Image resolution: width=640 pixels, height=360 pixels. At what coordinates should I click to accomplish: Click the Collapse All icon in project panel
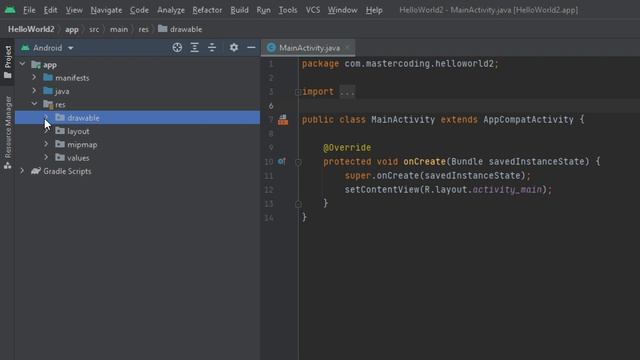pos(212,48)
